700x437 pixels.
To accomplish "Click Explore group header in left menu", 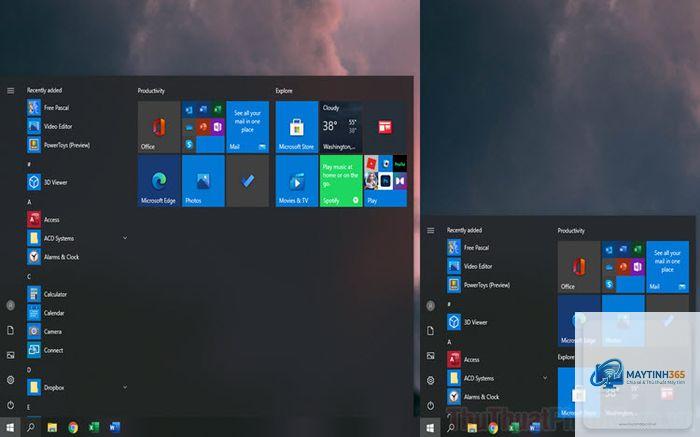I will (284, 91).
